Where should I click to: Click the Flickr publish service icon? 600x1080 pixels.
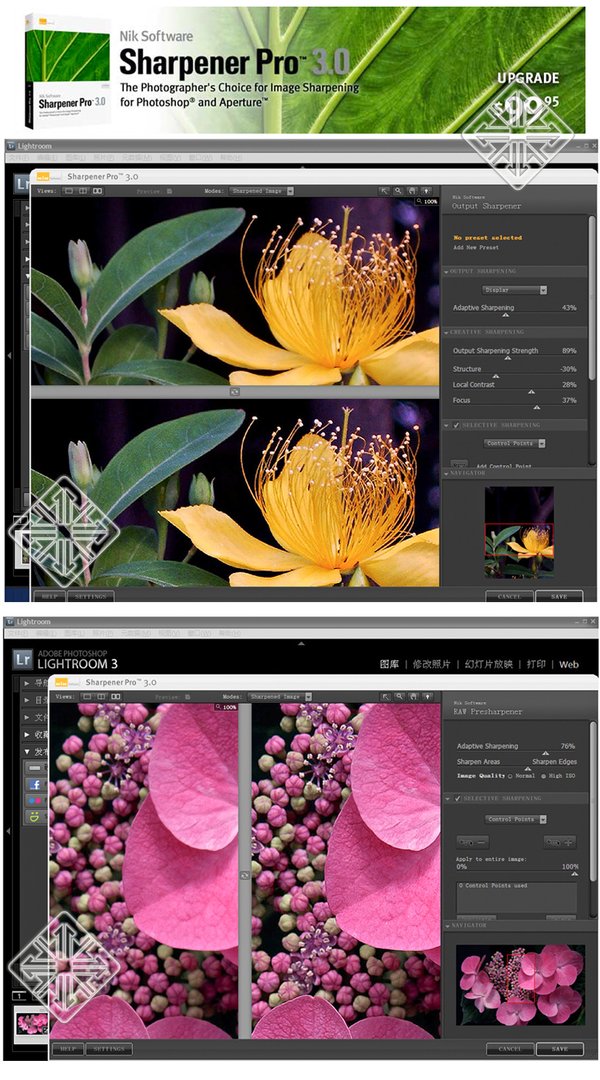34,800
